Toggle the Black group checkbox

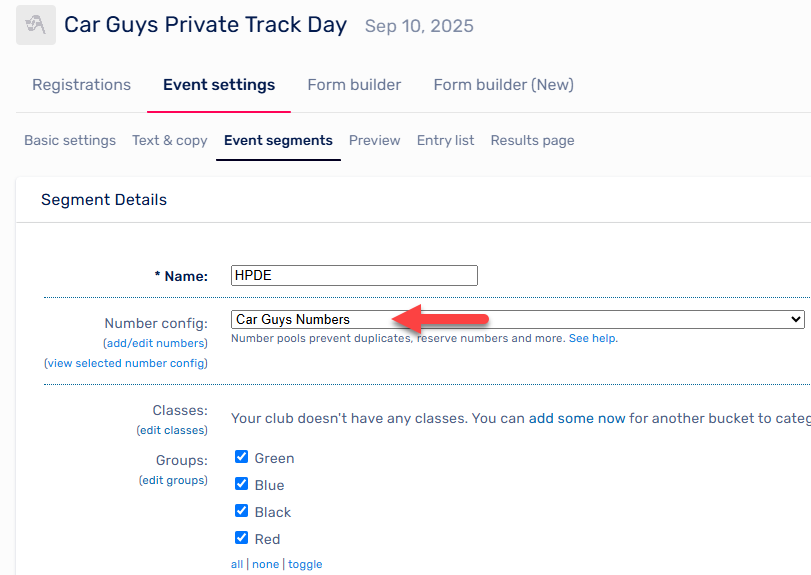[242, 510]
